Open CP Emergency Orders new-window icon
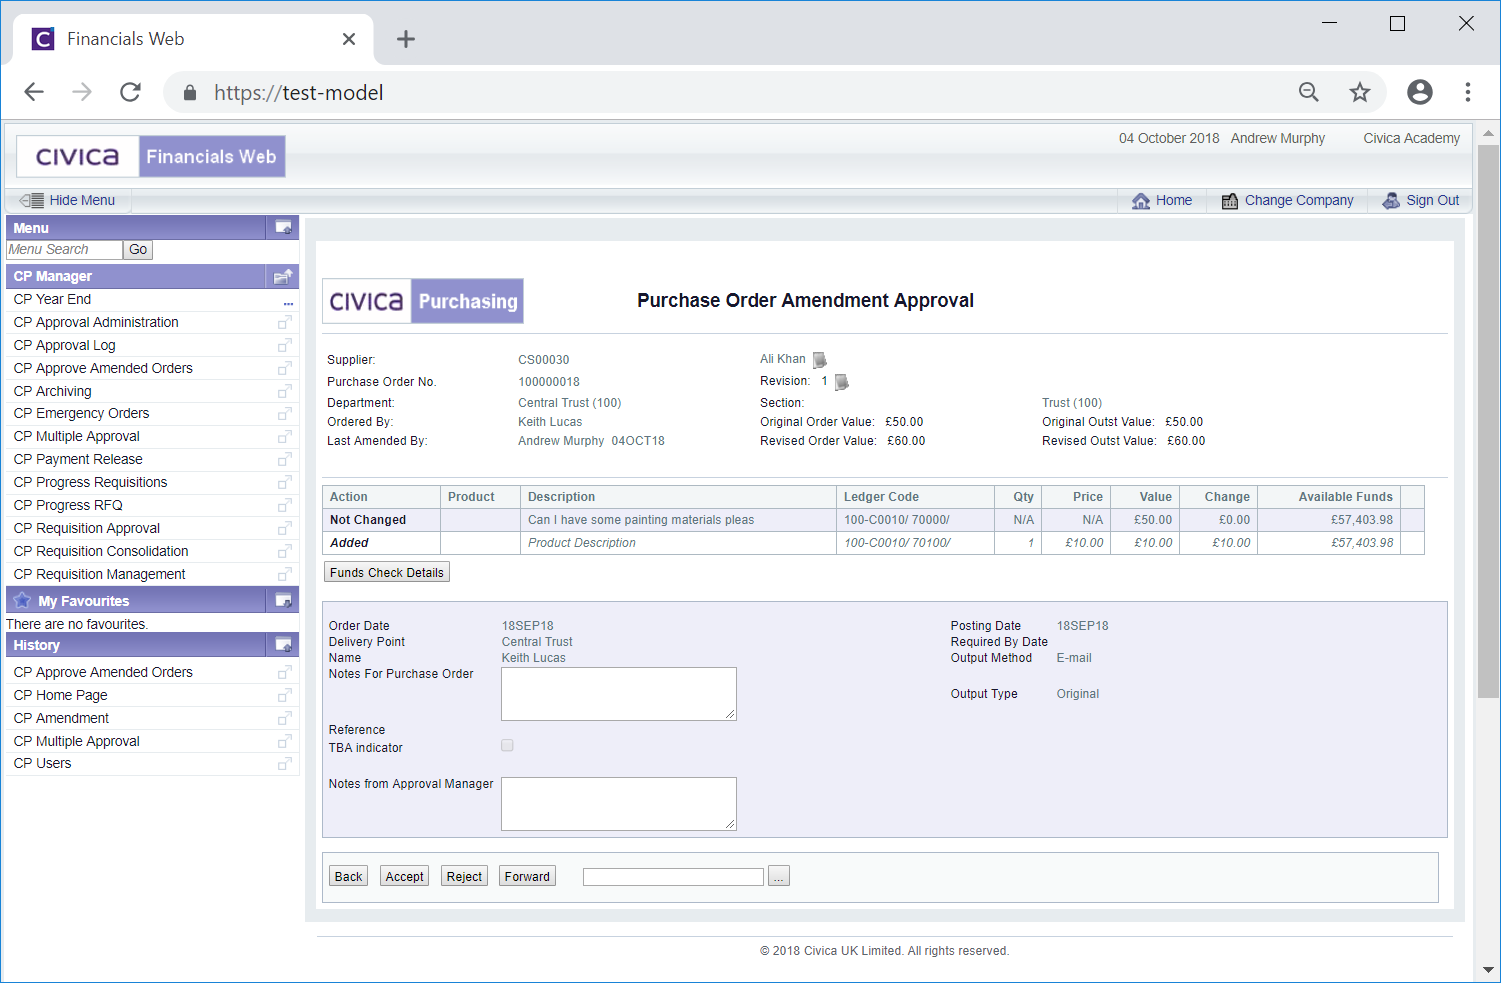This screenshot has height=983, width=1501. point(285,414)
